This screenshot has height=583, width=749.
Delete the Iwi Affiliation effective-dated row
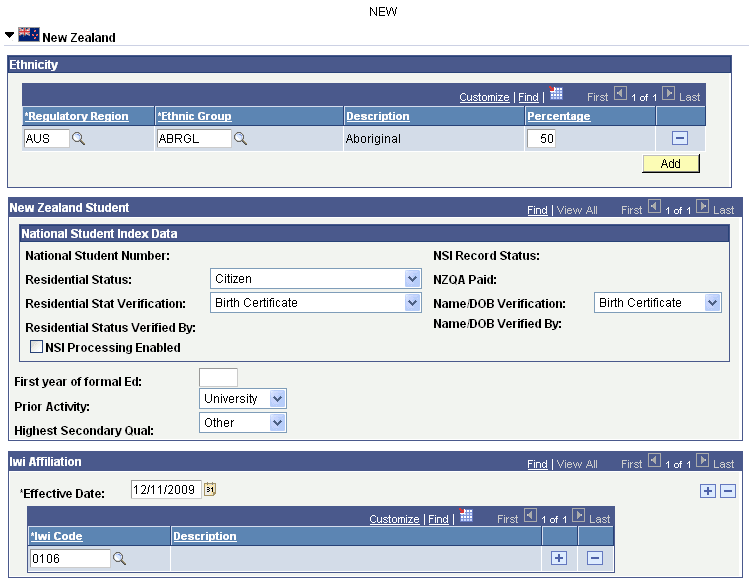[x=728, y=491]
